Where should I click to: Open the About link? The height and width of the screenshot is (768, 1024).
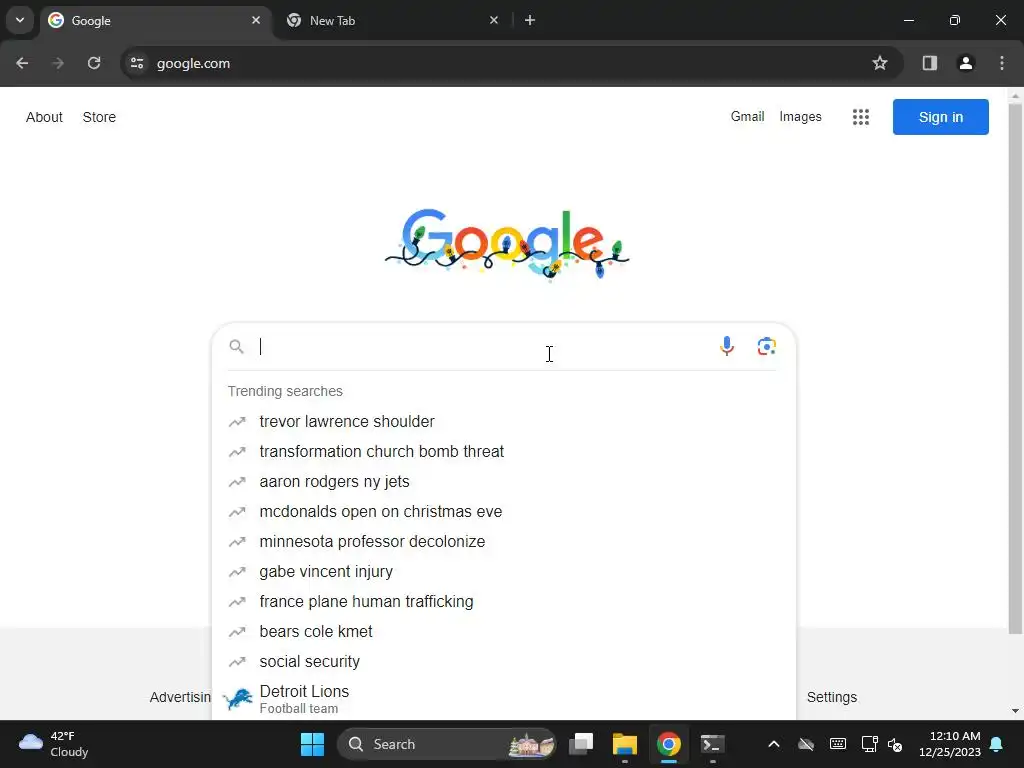tap(44, 117)
